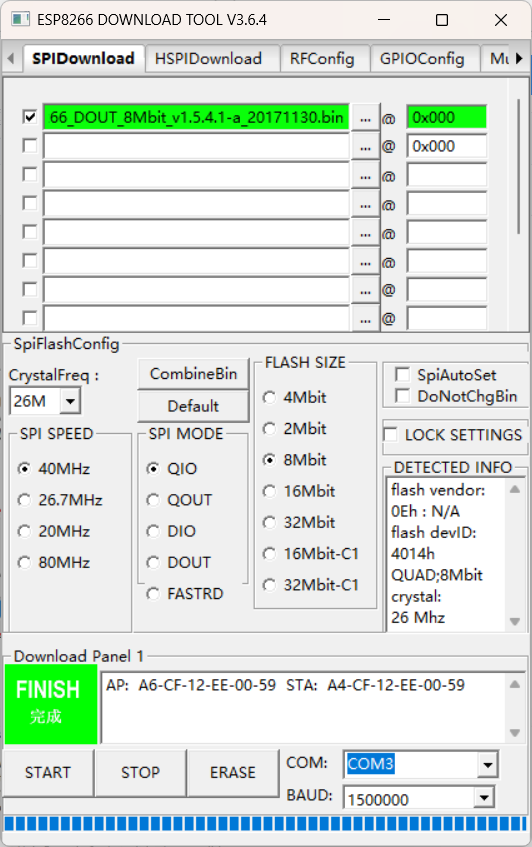Click the Download Panel log scroll-up arrow

[x=515, y=684]
